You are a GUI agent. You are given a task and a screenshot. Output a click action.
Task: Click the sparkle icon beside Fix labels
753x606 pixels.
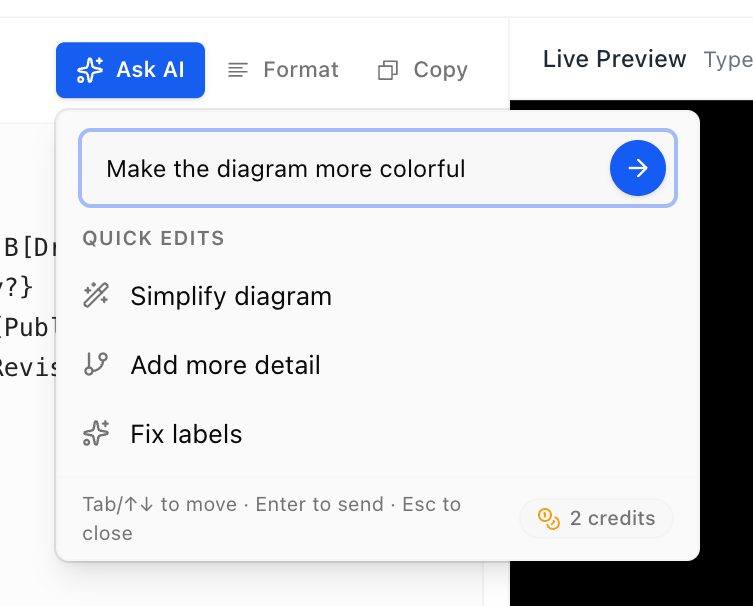tap(96, 433)
